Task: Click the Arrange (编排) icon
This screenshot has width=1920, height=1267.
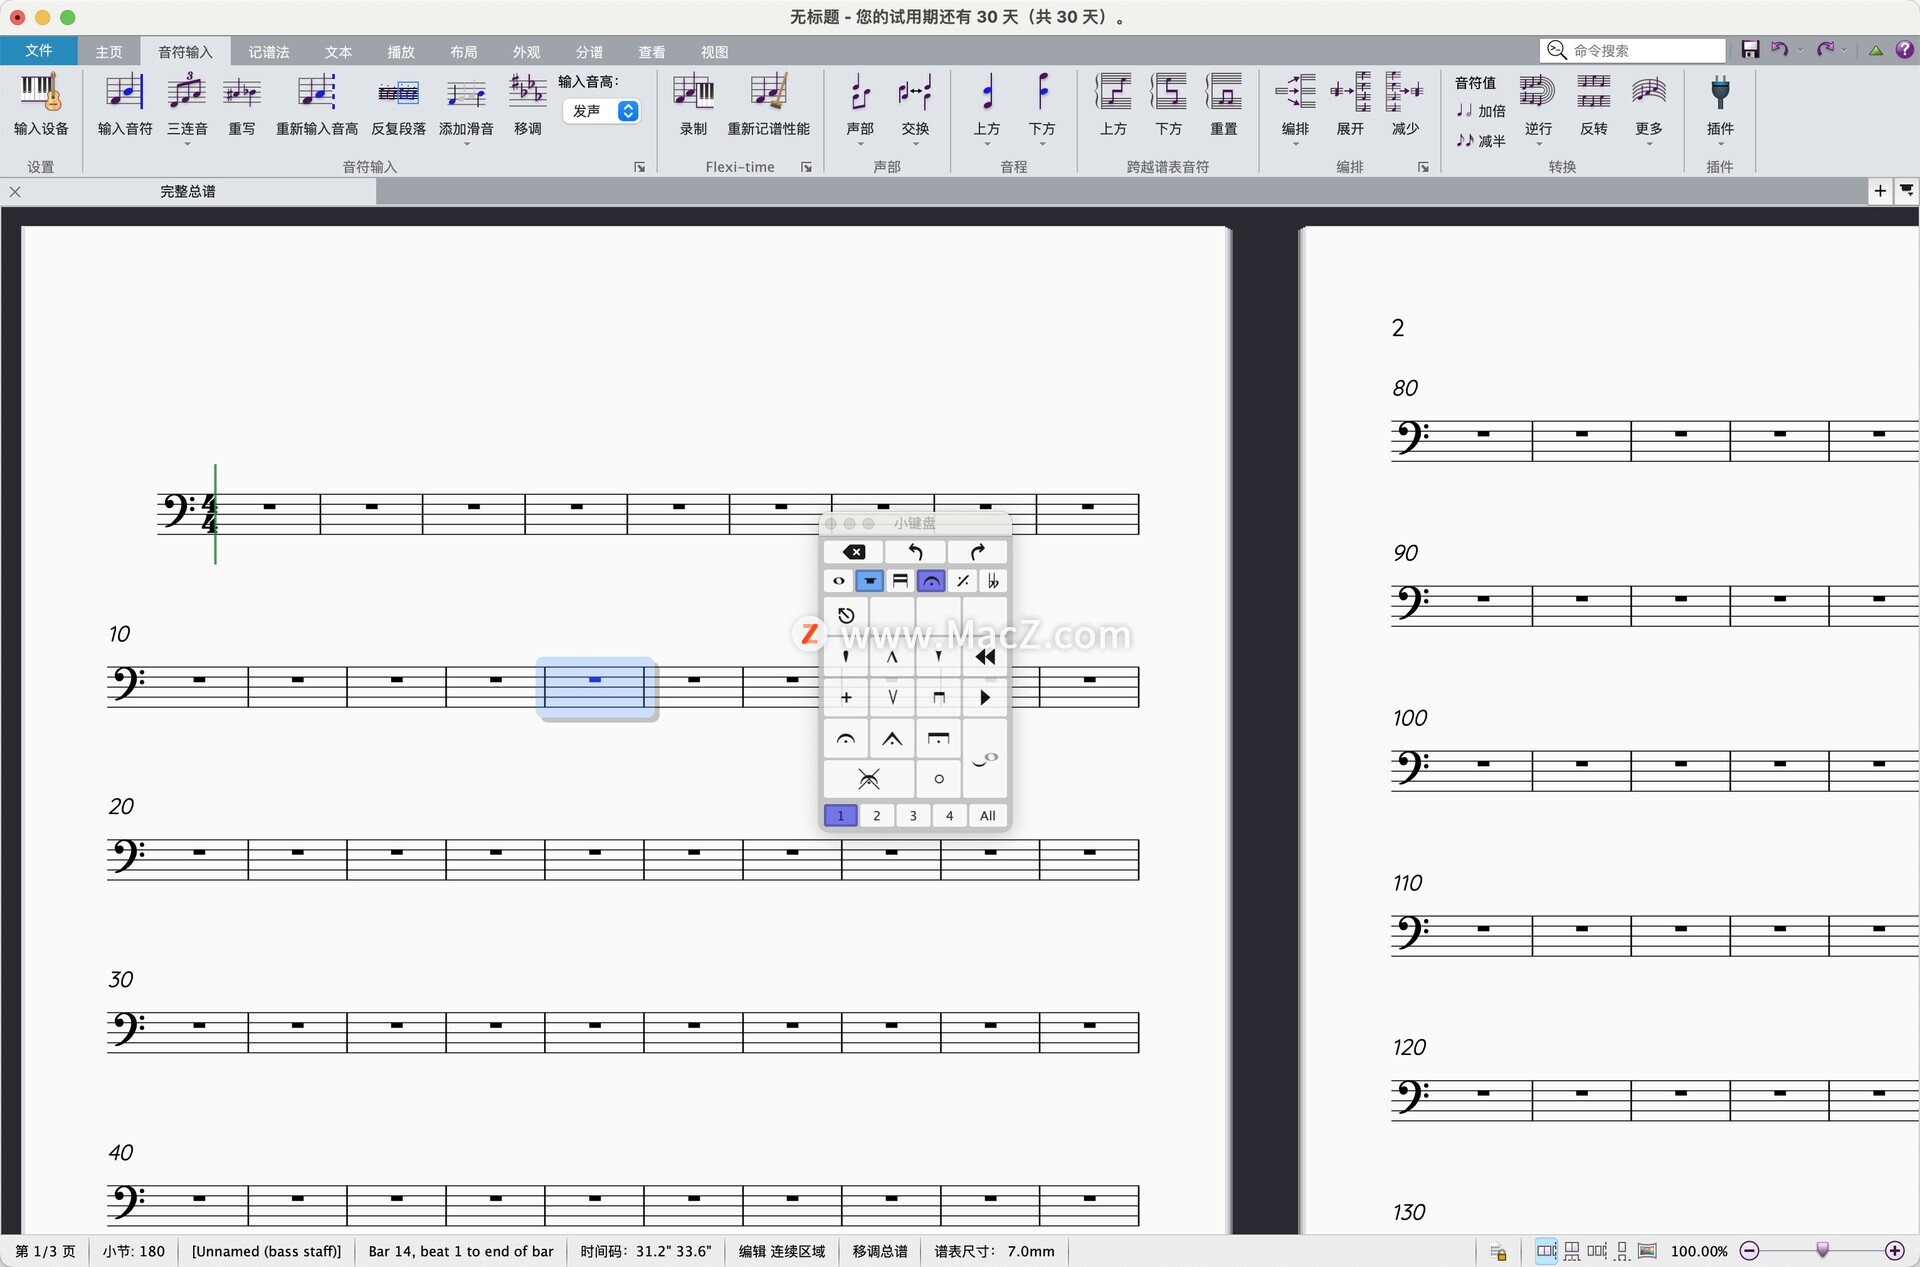Action: (1295, 104)
